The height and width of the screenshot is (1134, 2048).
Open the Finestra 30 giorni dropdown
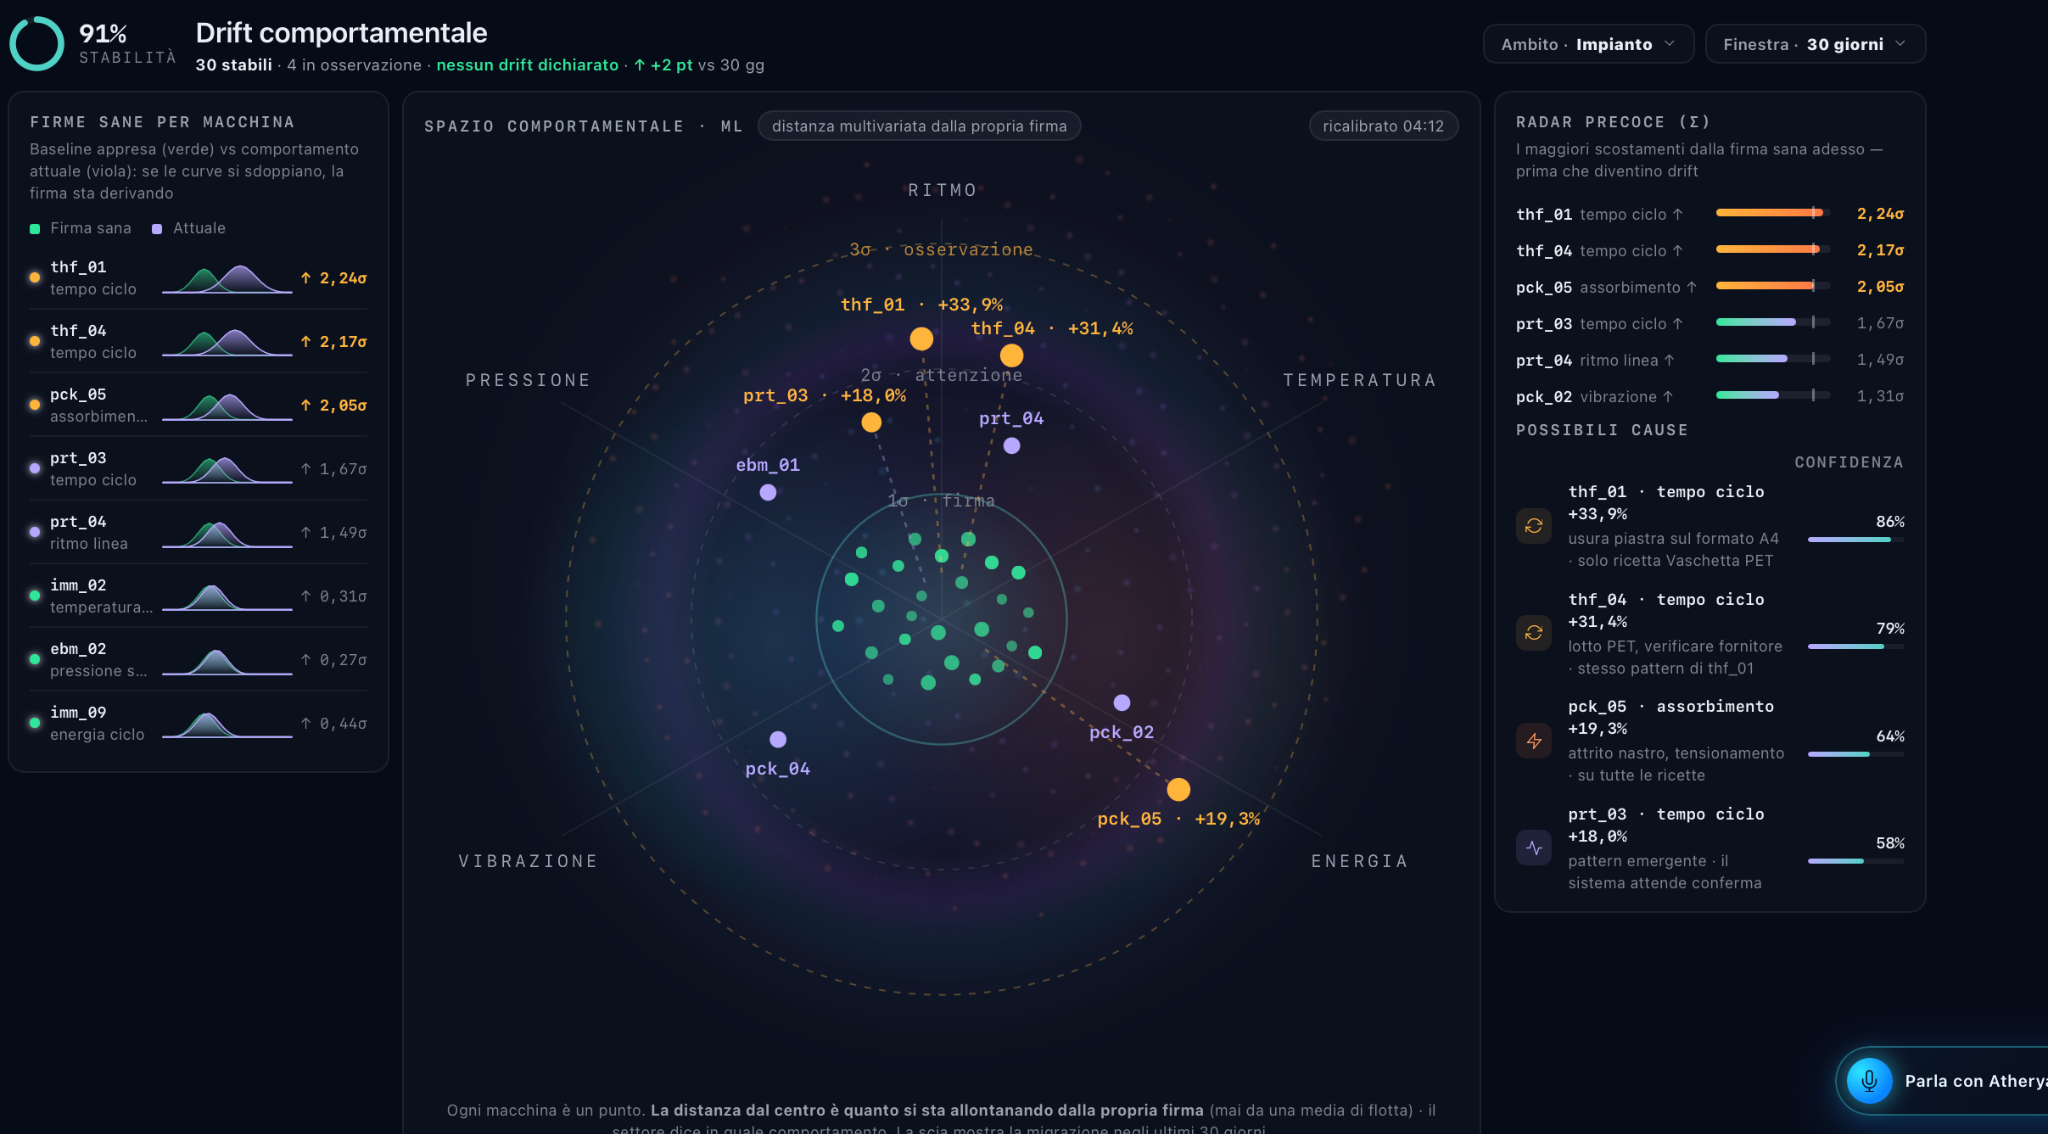(x=1815, y=44)
